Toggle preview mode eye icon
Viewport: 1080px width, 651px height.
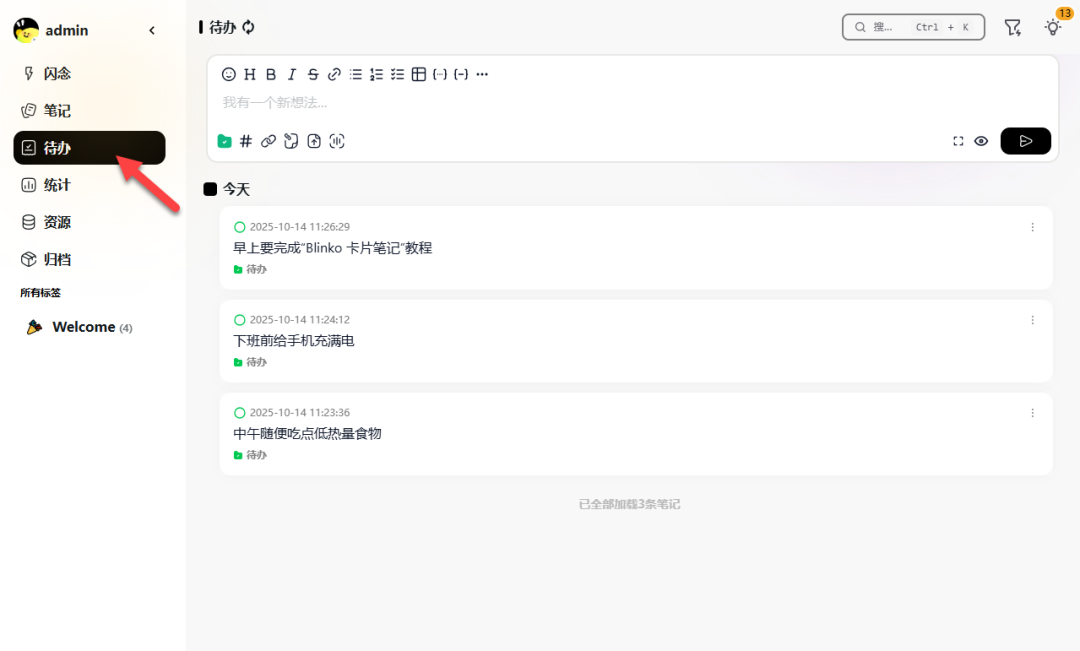[x=981, y=141]
